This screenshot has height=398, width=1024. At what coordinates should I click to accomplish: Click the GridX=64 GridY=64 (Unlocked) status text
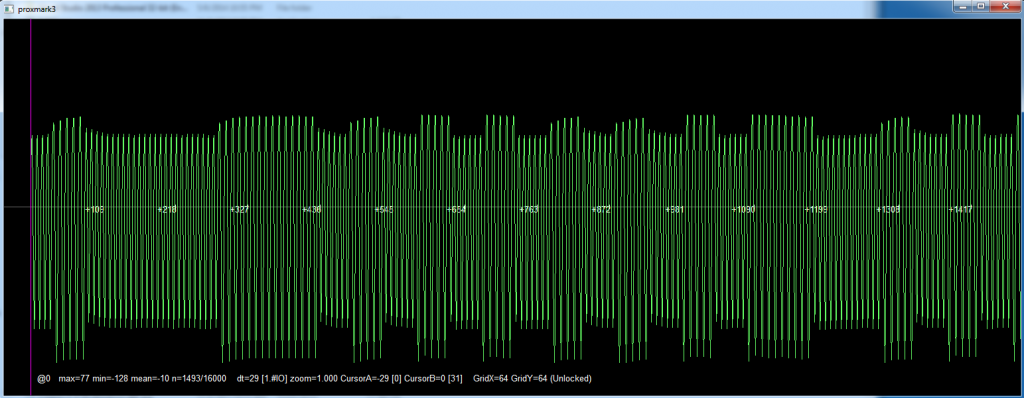(x=532, y=379)
